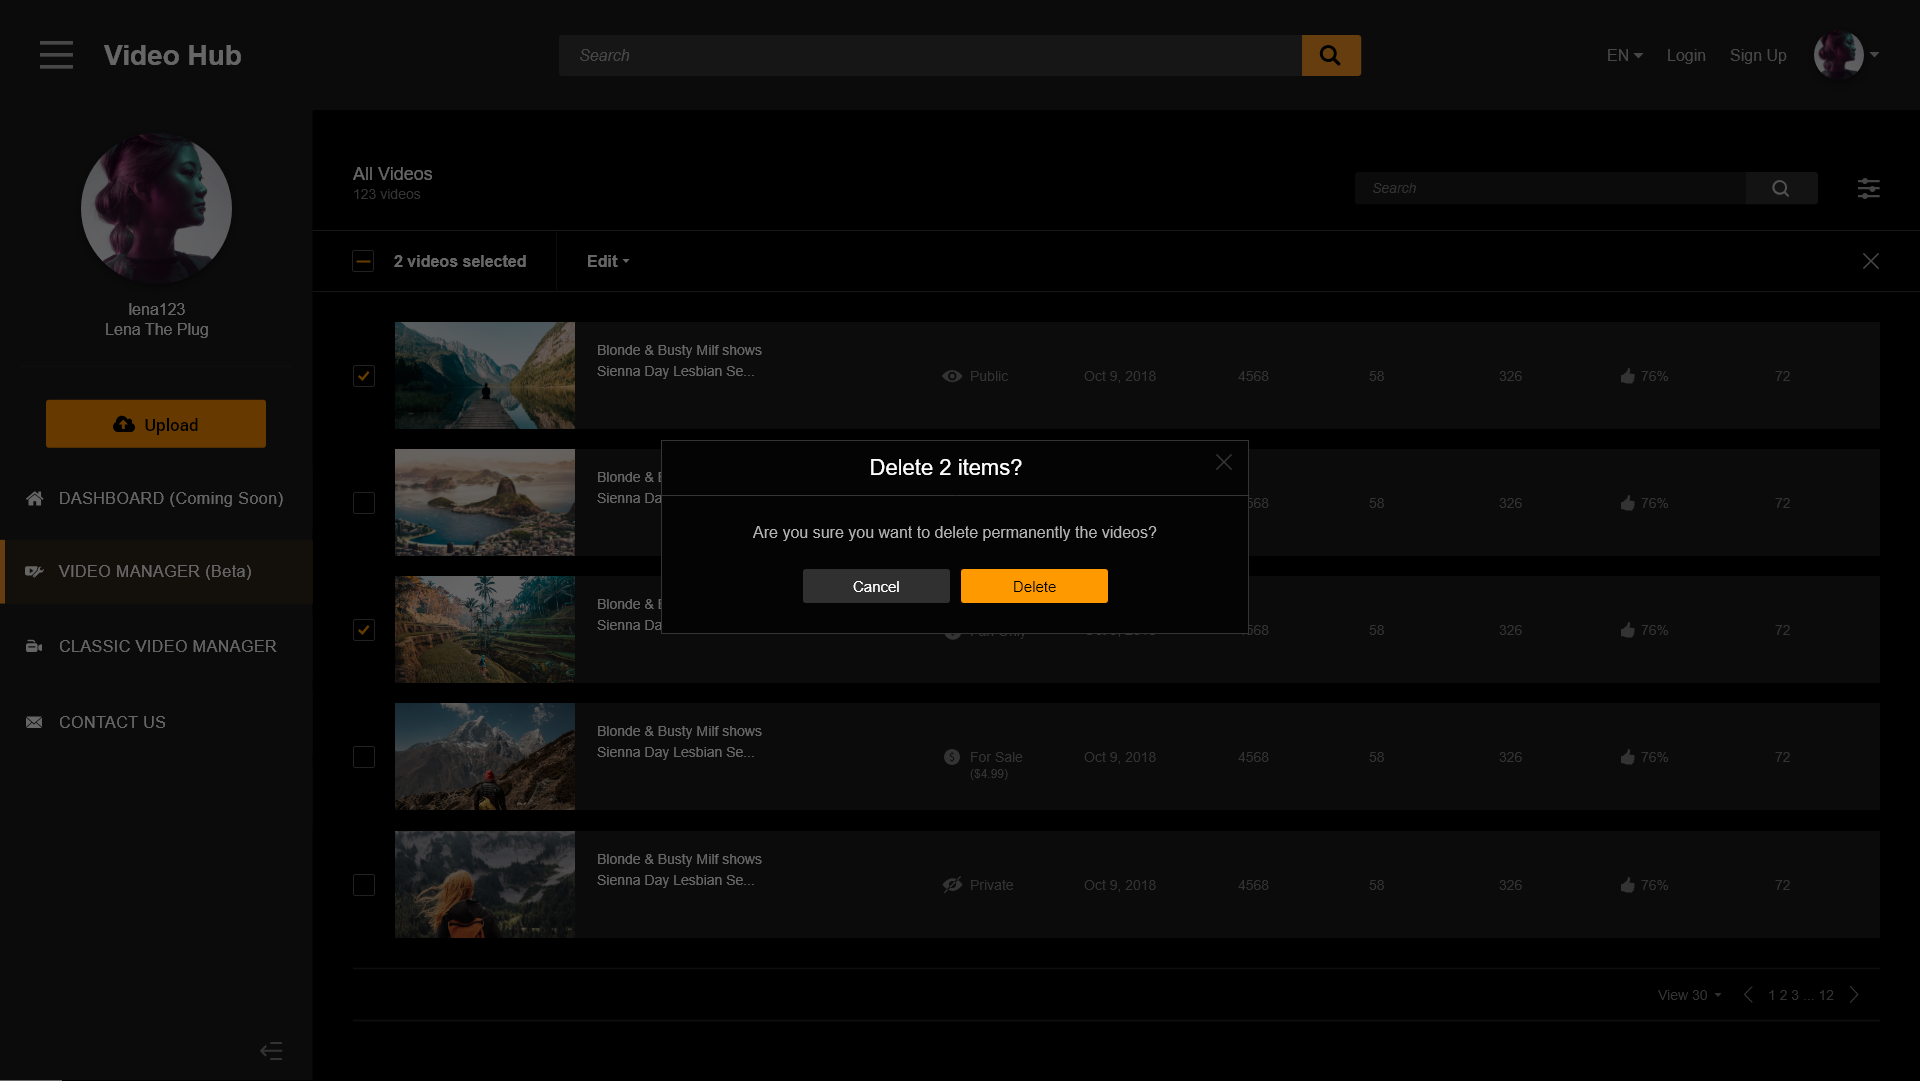Check the For Sale video's checkbox
The height and width of the screenshot is (1081, 1920).
coord(364,757)
